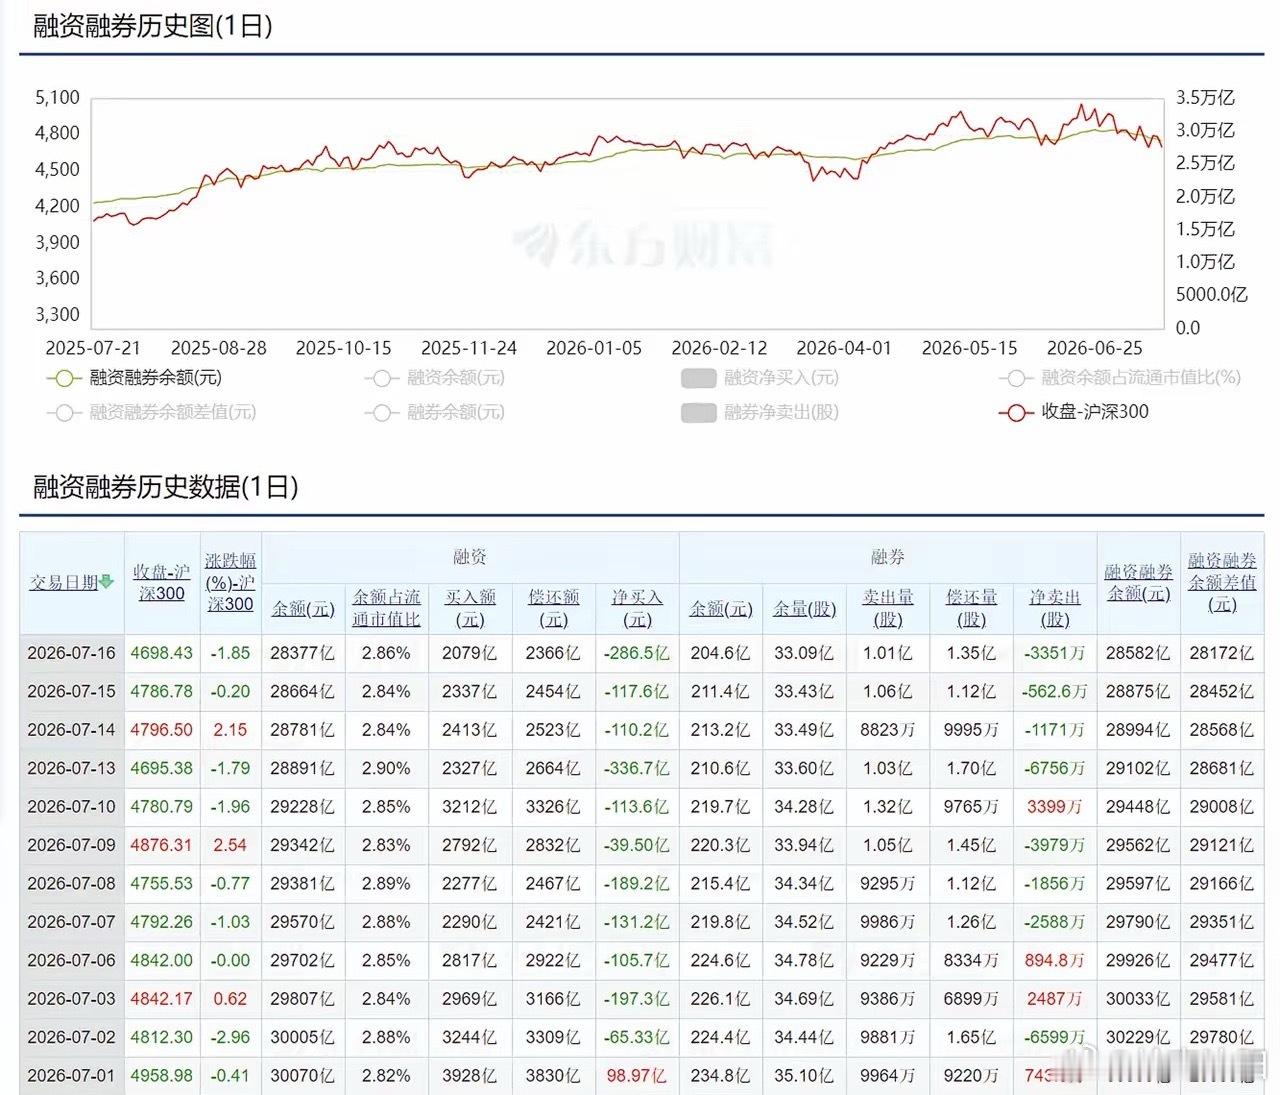Sort by 融资融券余额(元) column header
This screenshot has height=1095, width=1280.
tap(1138, 583)
